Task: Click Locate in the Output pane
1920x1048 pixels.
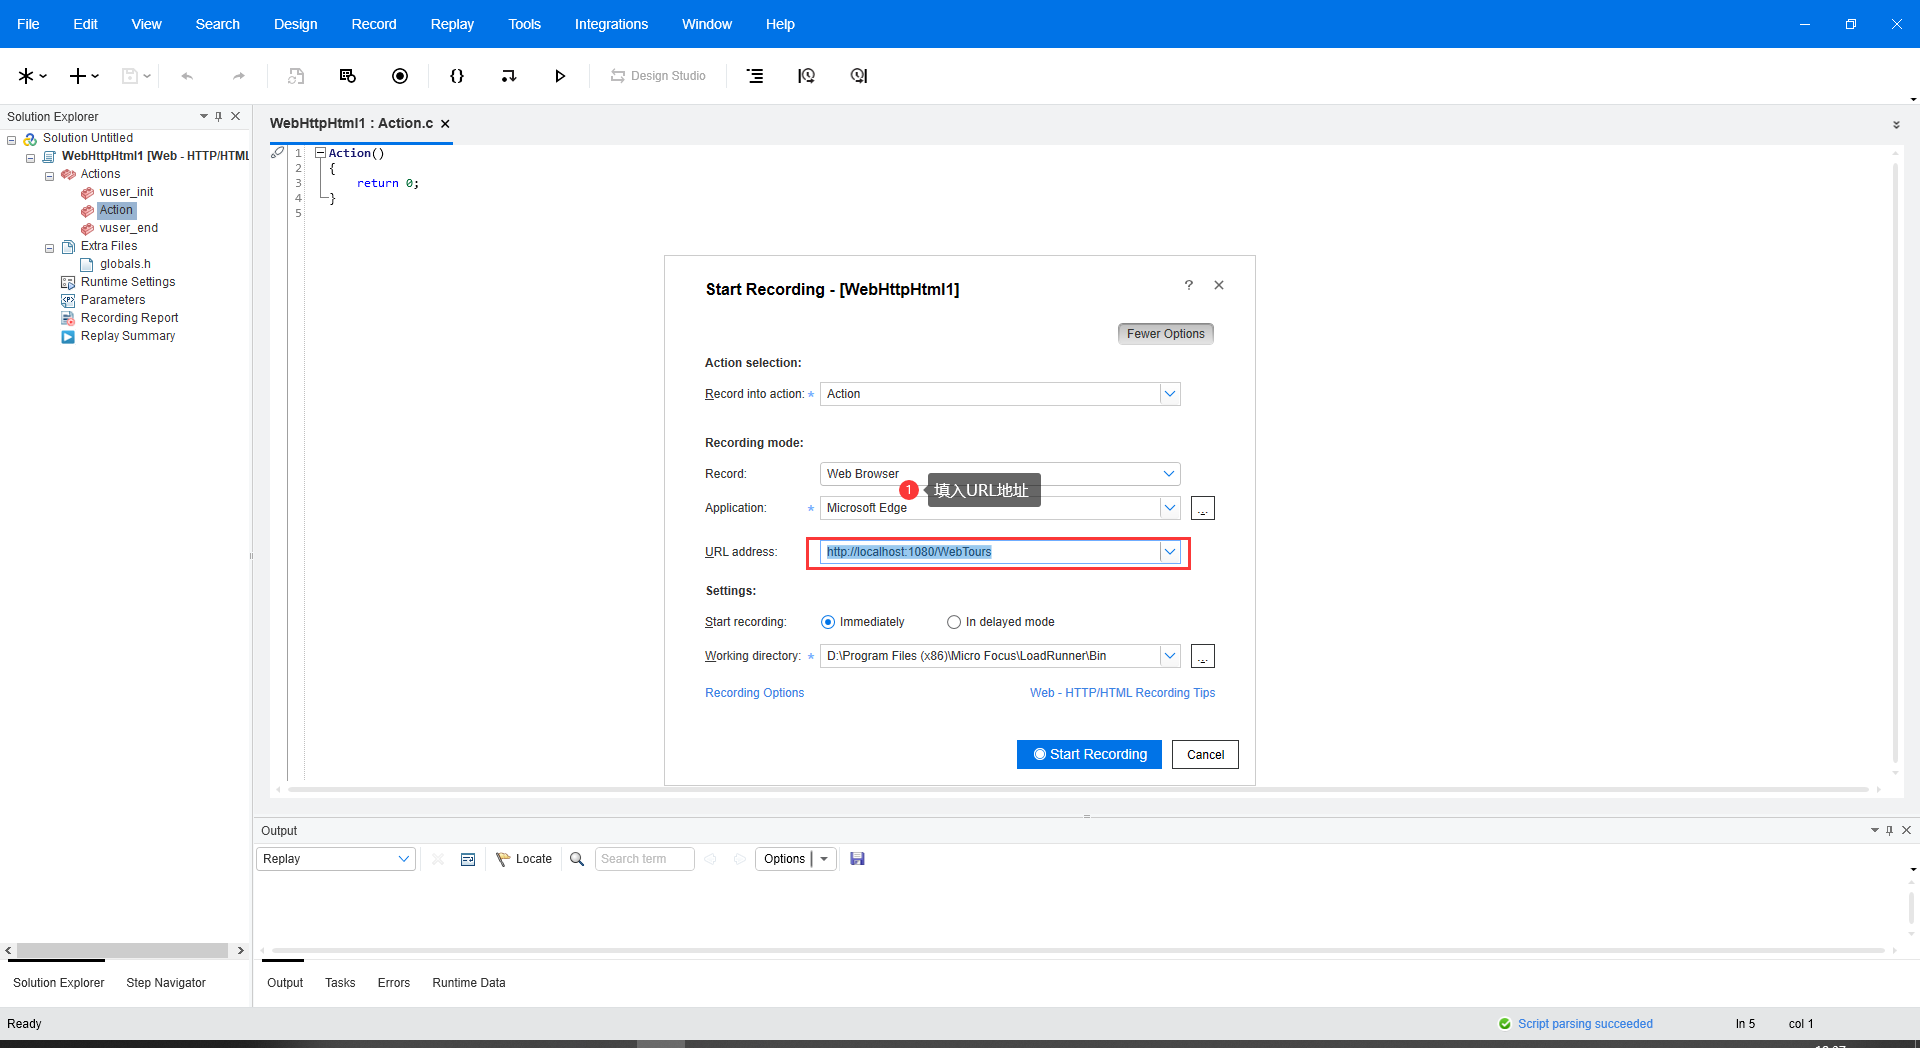Action: coord(524,859)
